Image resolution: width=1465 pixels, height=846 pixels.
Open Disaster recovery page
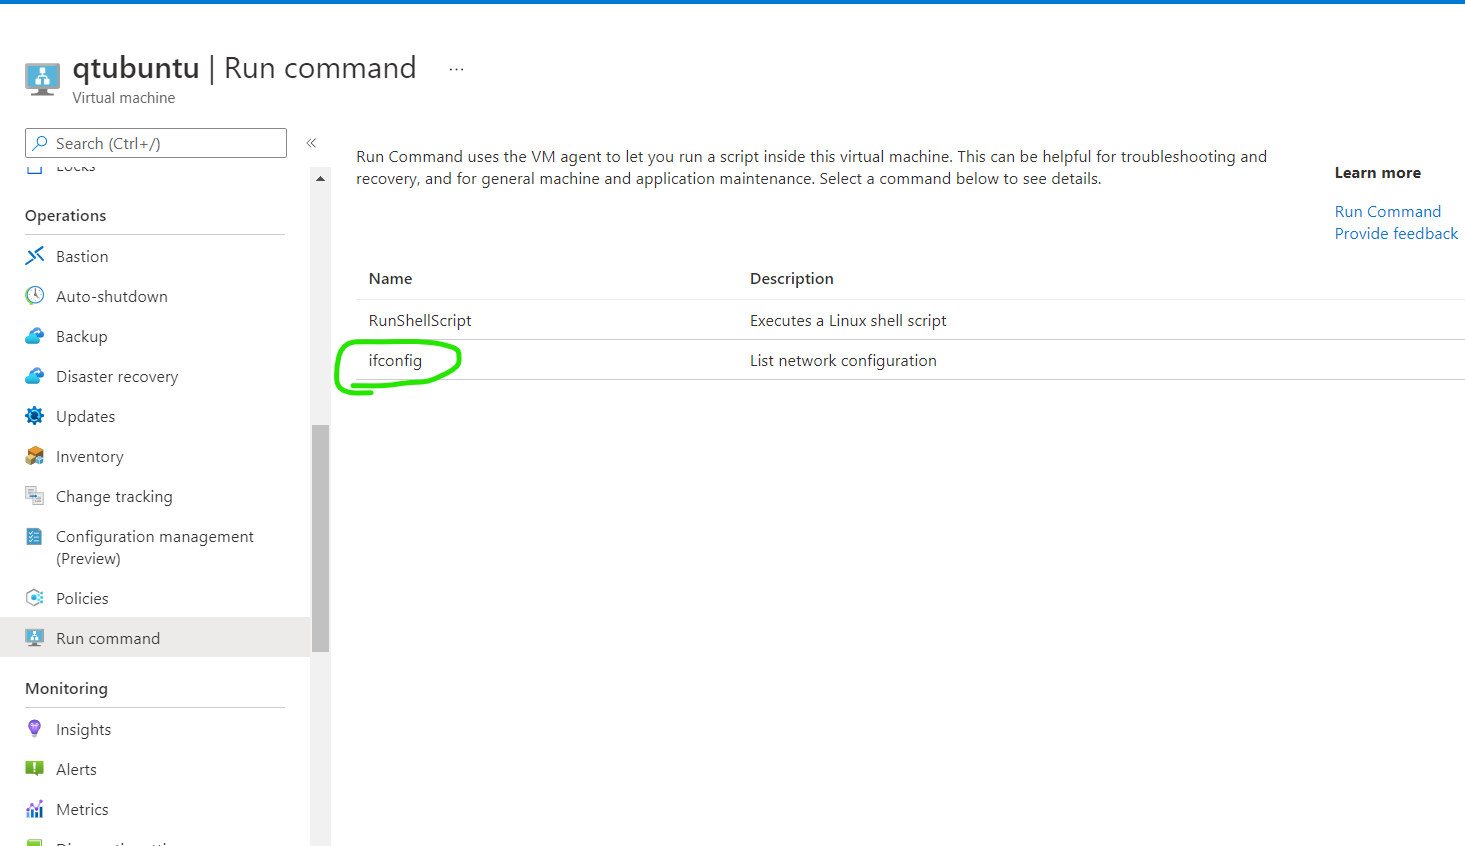coord(117,376)
